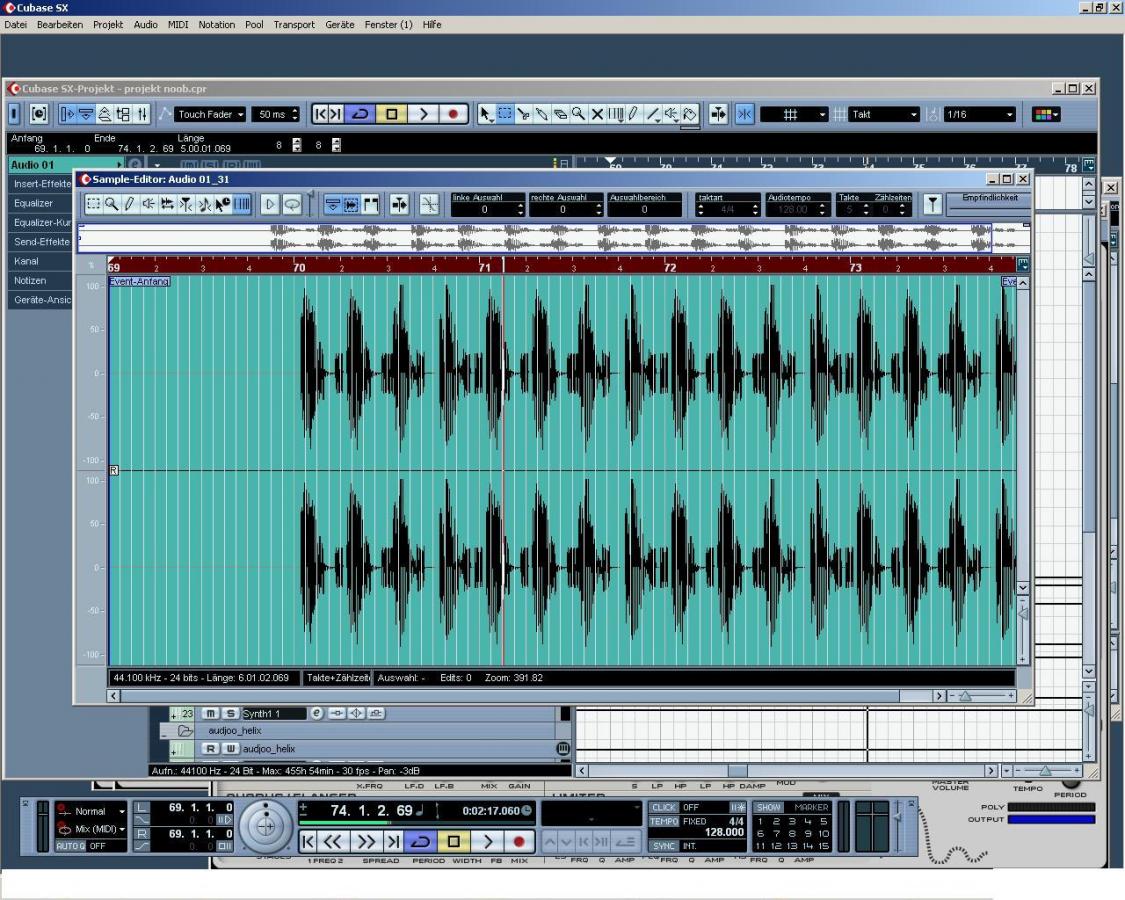
Task: Open the Bearbeiten menu
Action: pyautogui.click(x=60, y=24)
